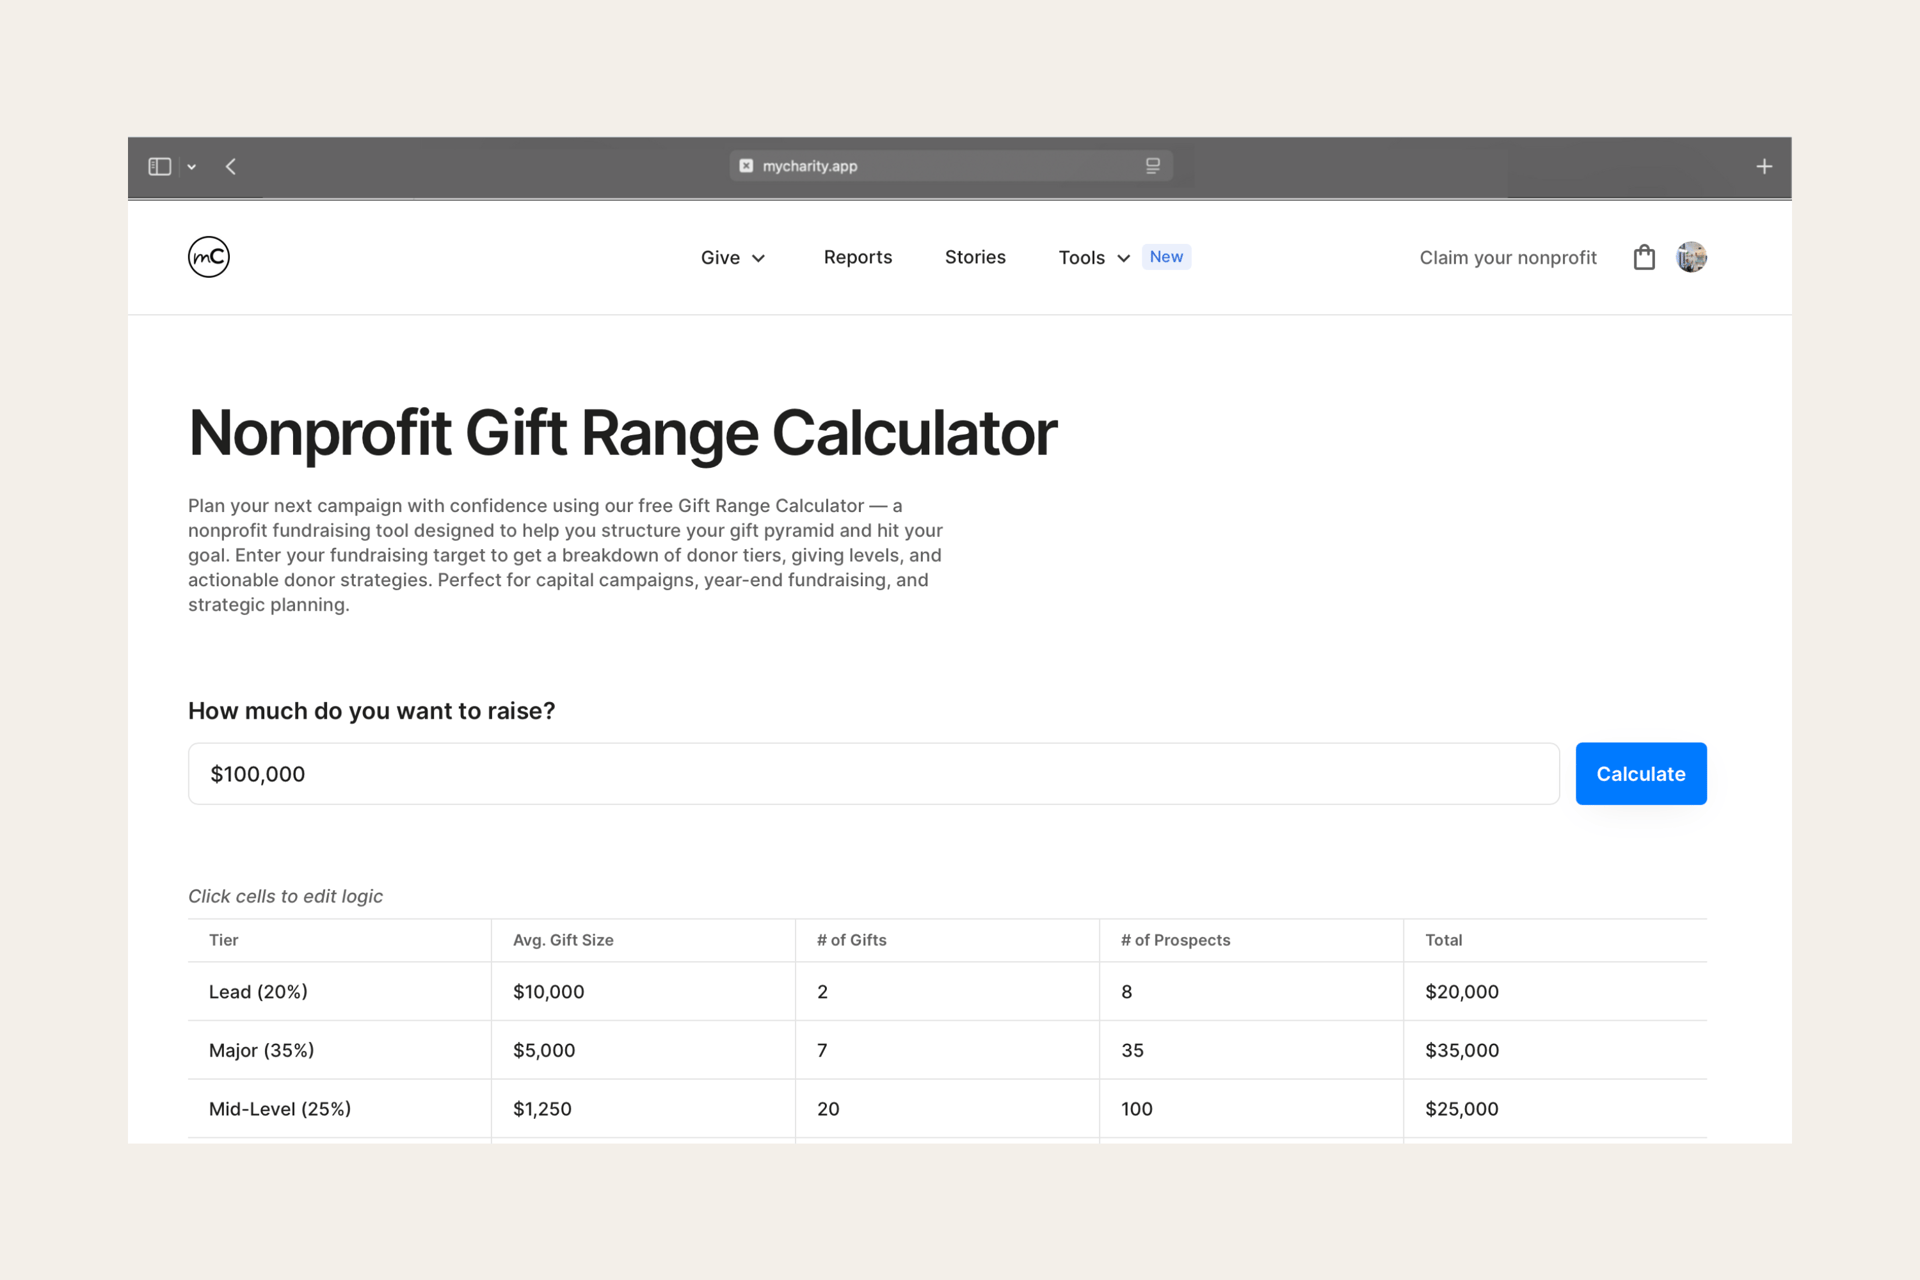Click the New badge beside Tools

click(1166, 257)
